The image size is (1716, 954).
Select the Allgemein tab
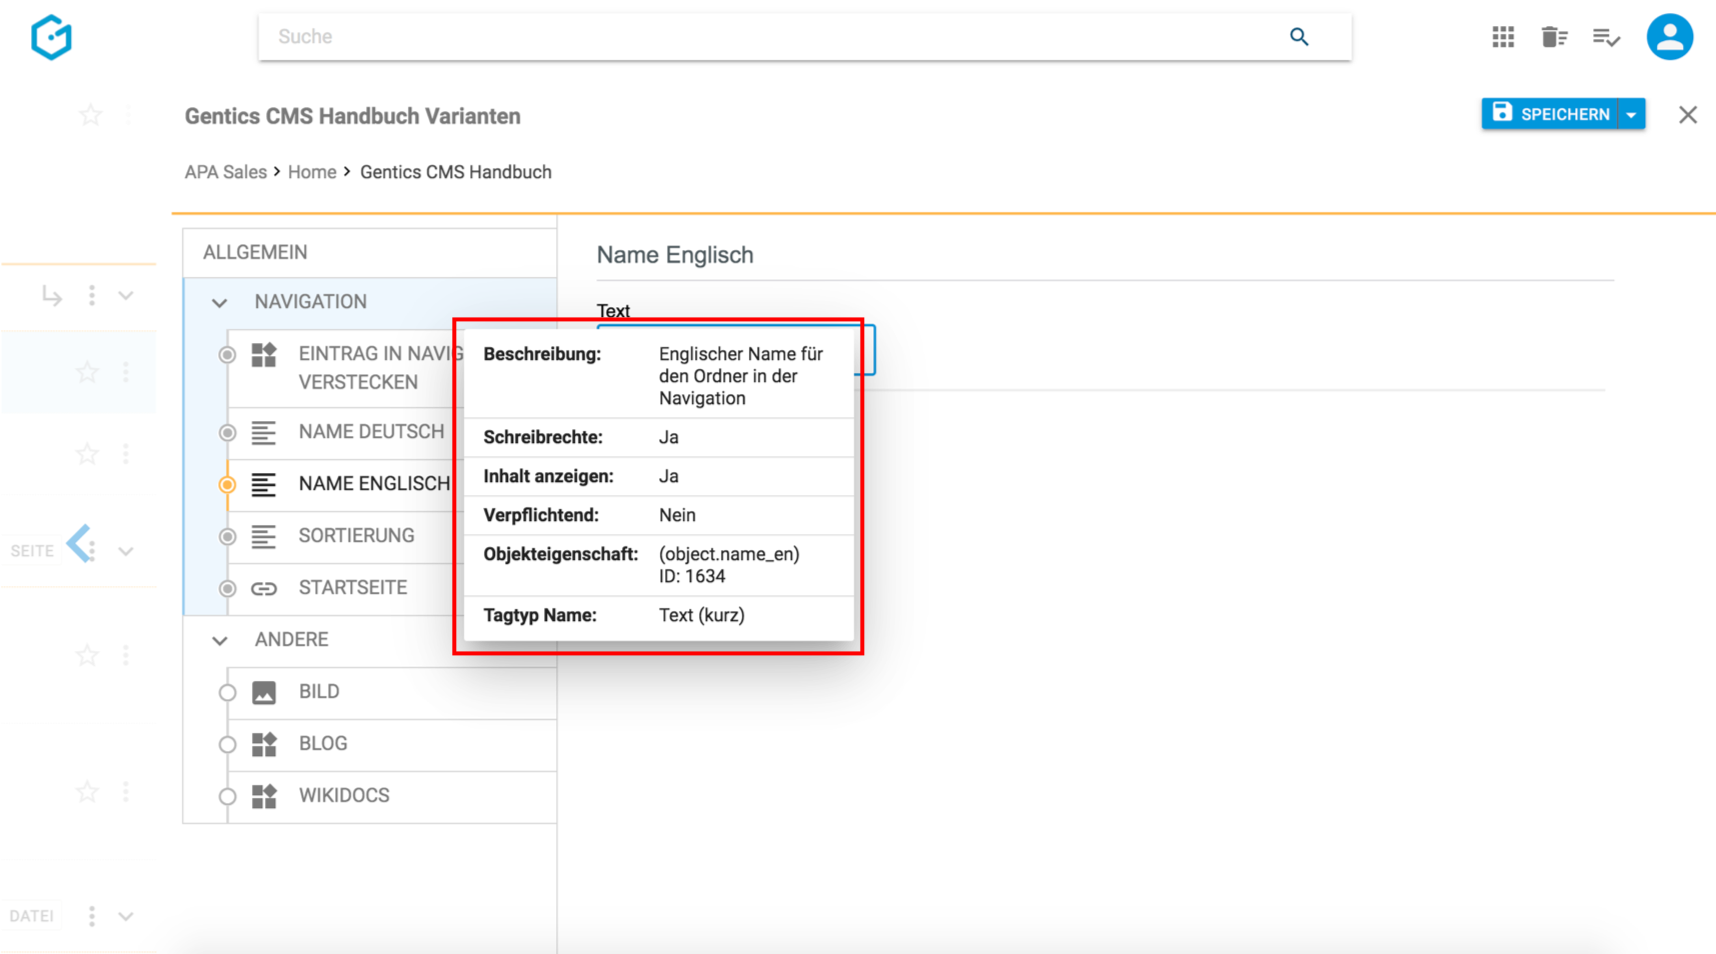(370, 253)
